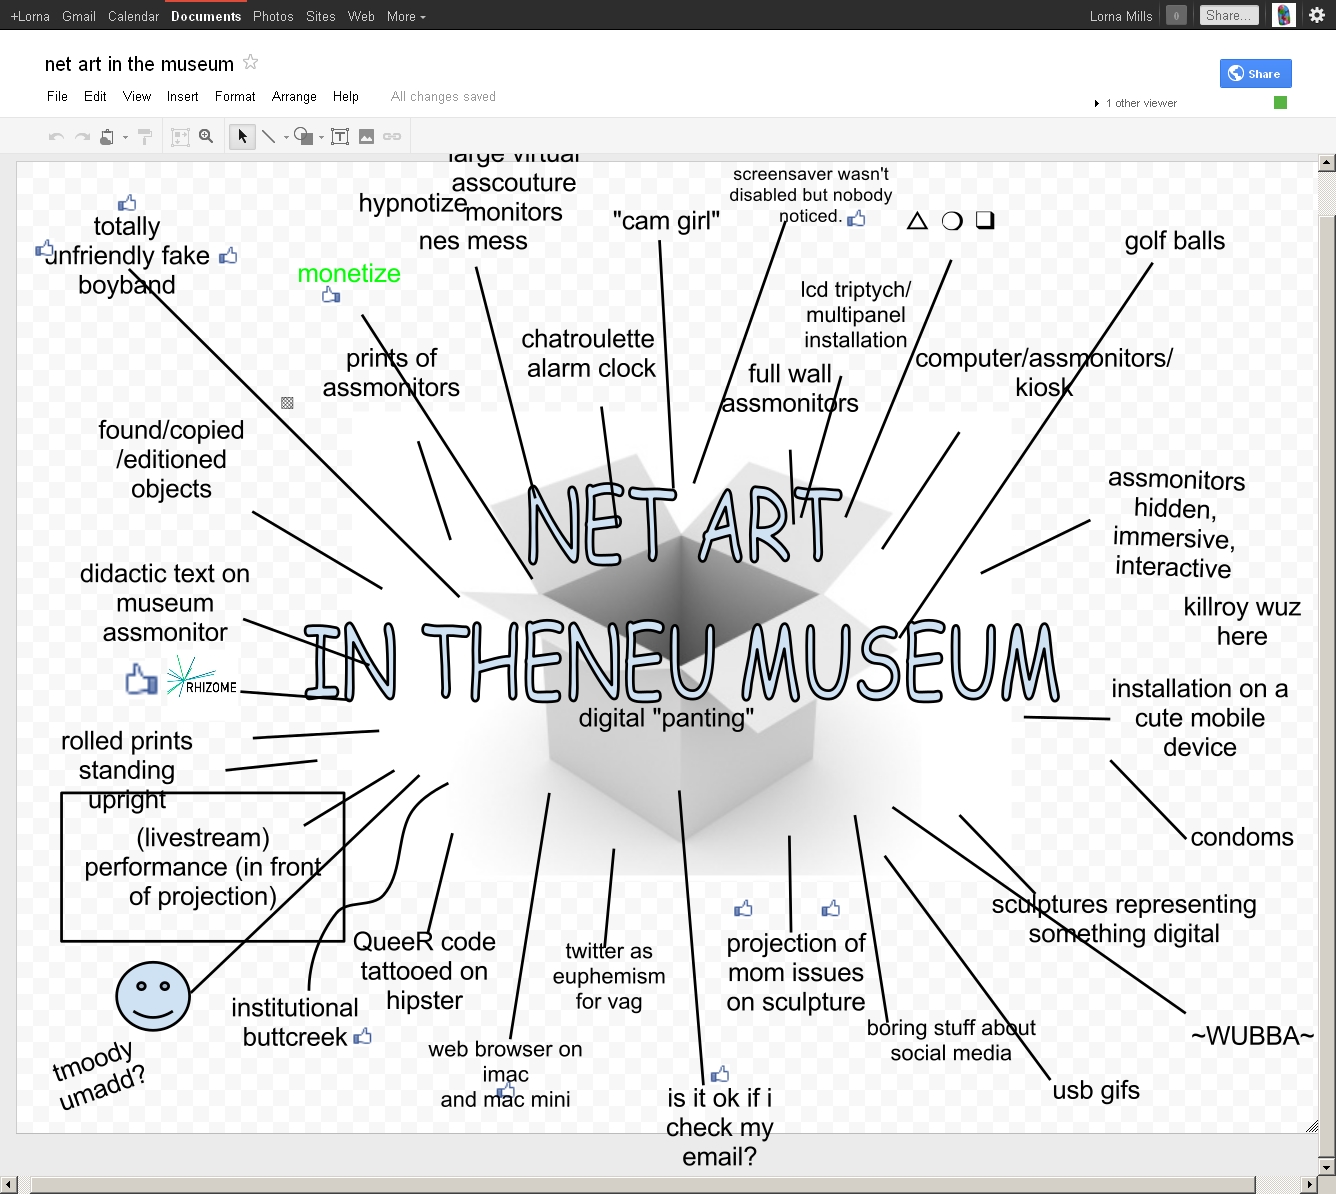Star the document net art in the museum

251,62
